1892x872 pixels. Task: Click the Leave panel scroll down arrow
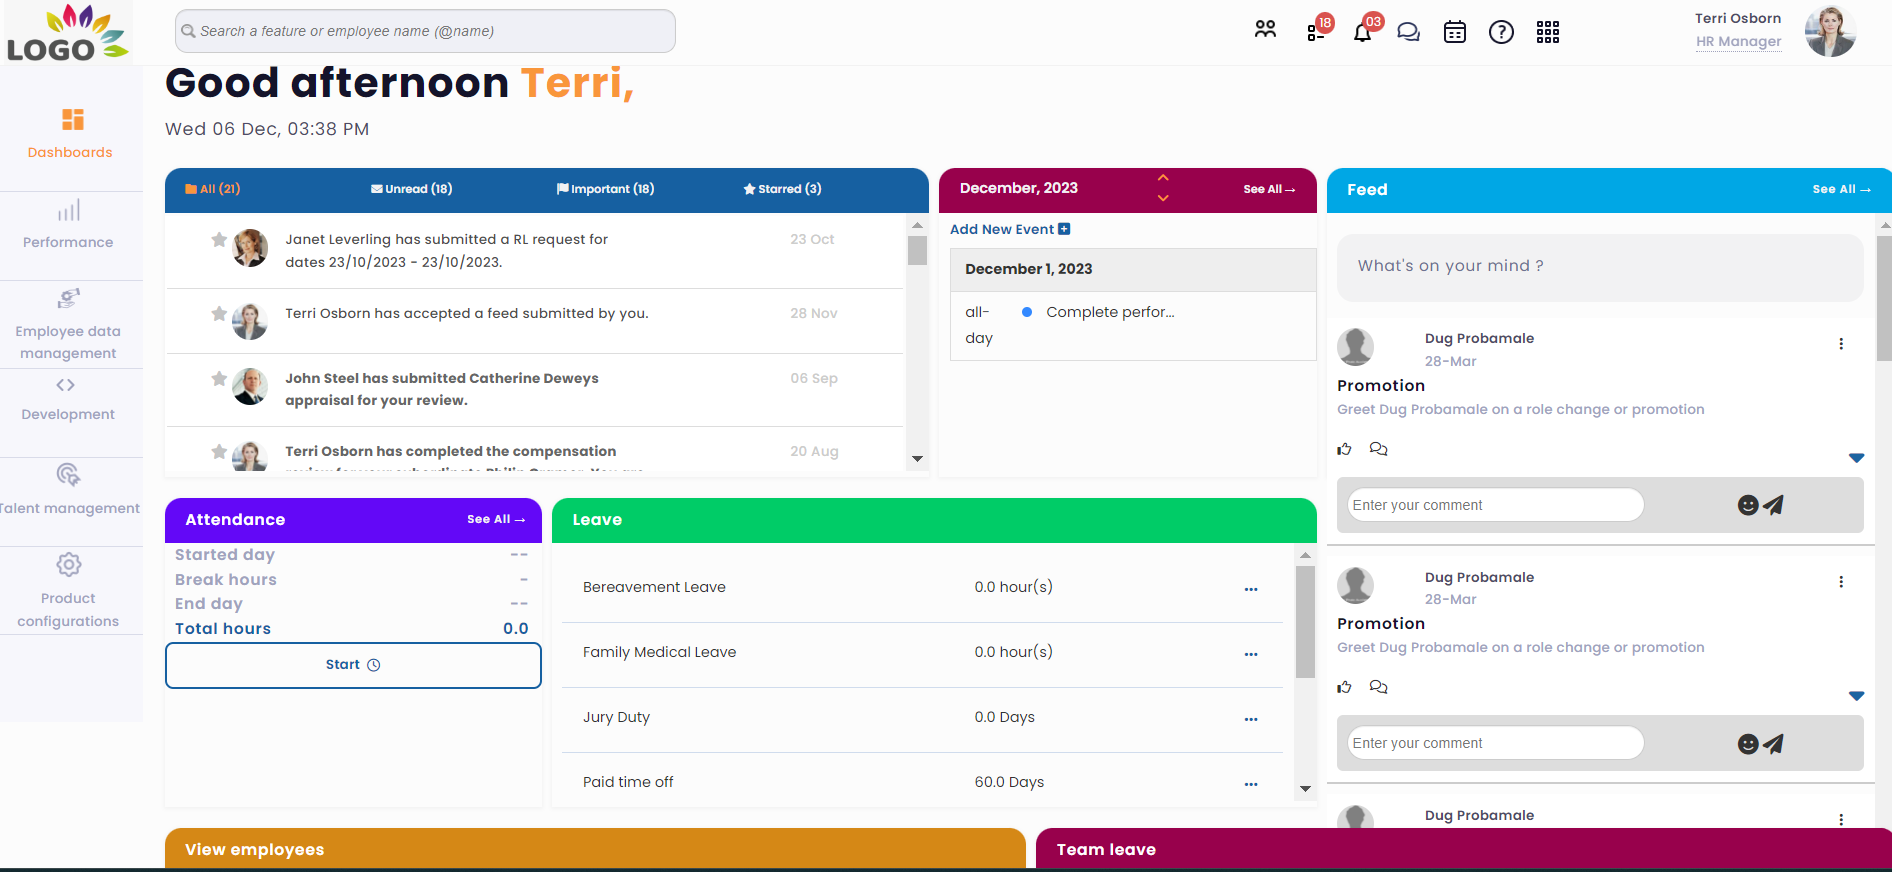point(1305,789)
